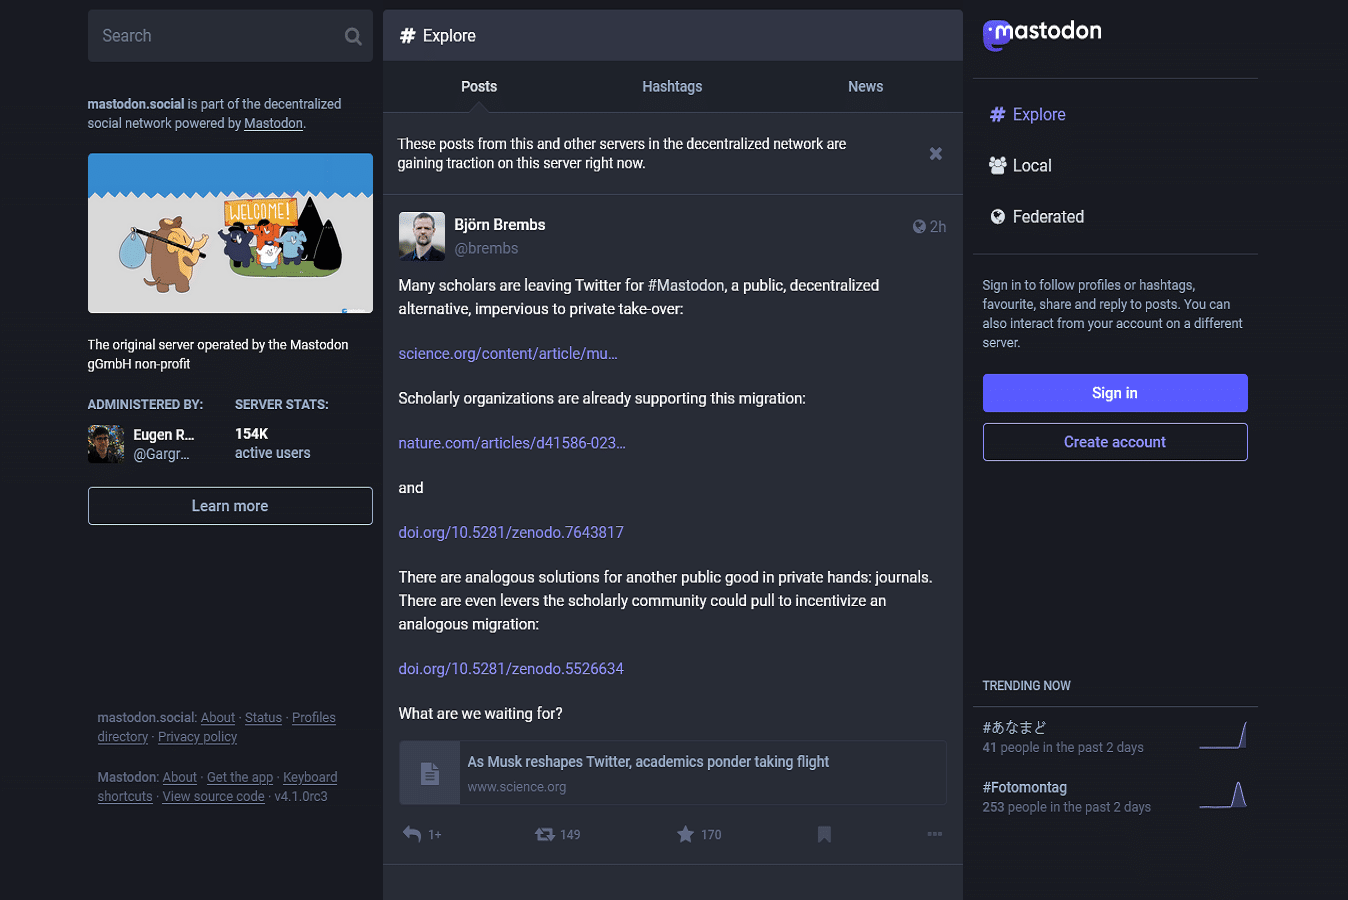Click the 154K active users stat

pyautogui.click(x=272, y=443)
